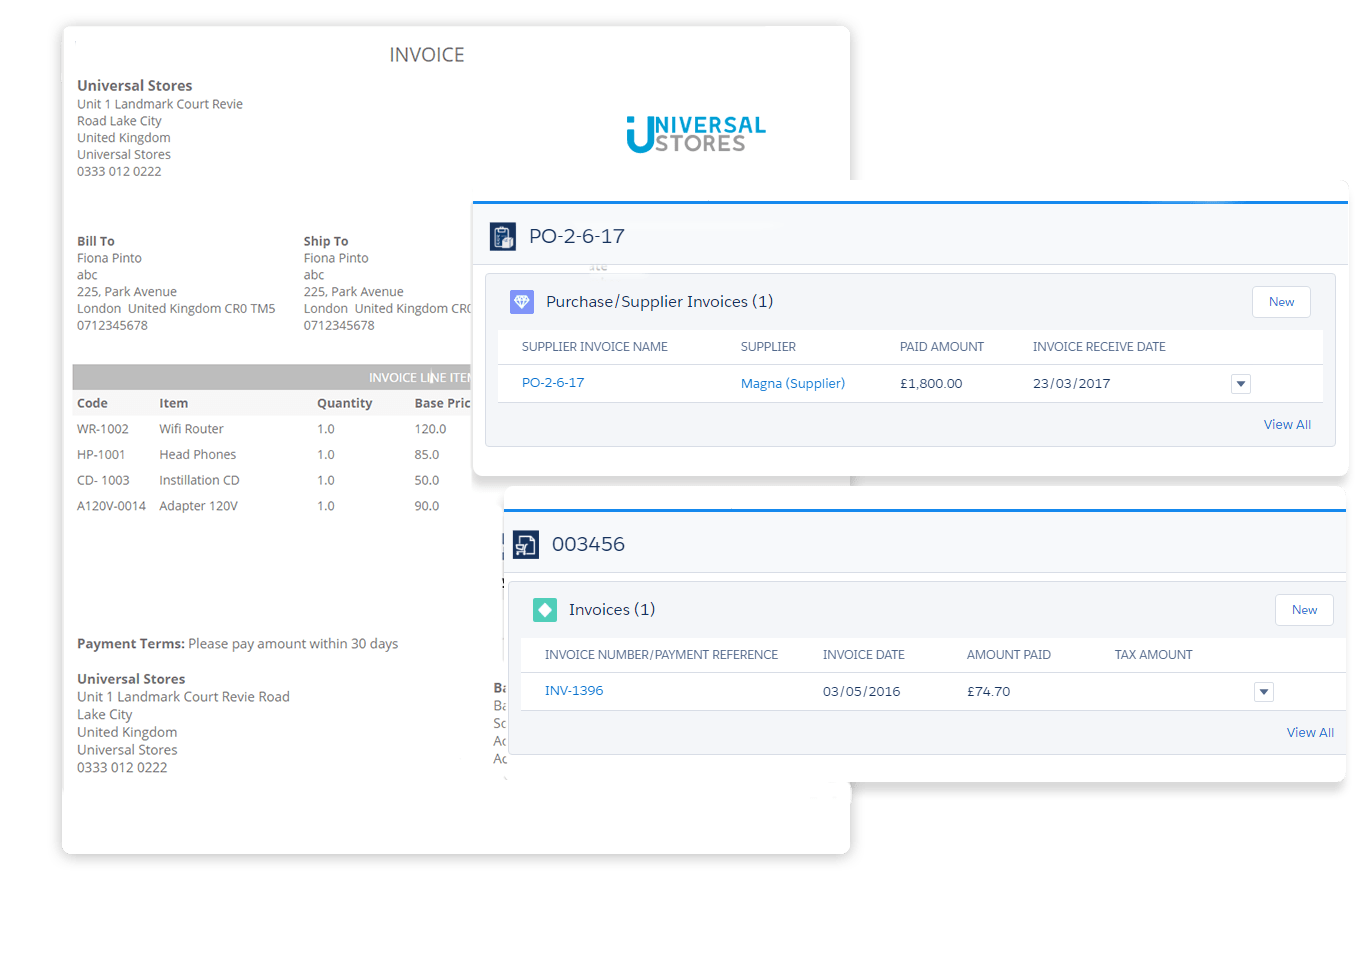Click the CD- 1003 code cell

coord(103,481)
